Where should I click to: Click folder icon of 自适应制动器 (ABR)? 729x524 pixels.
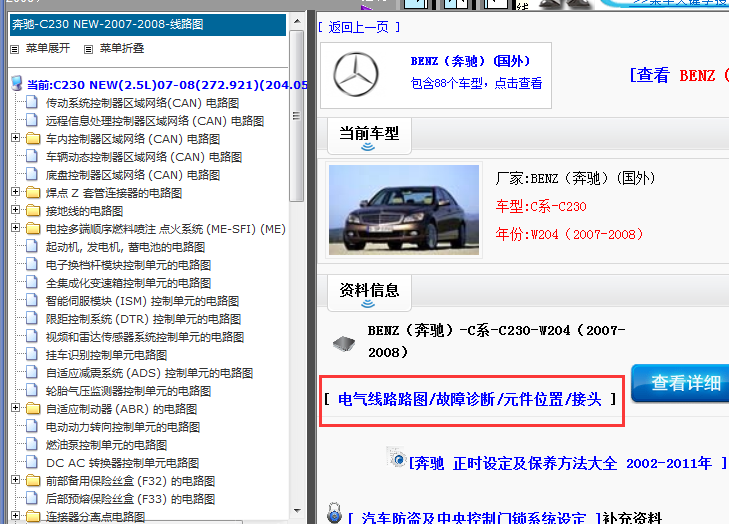pyautogui.click(x=33, y=409)
